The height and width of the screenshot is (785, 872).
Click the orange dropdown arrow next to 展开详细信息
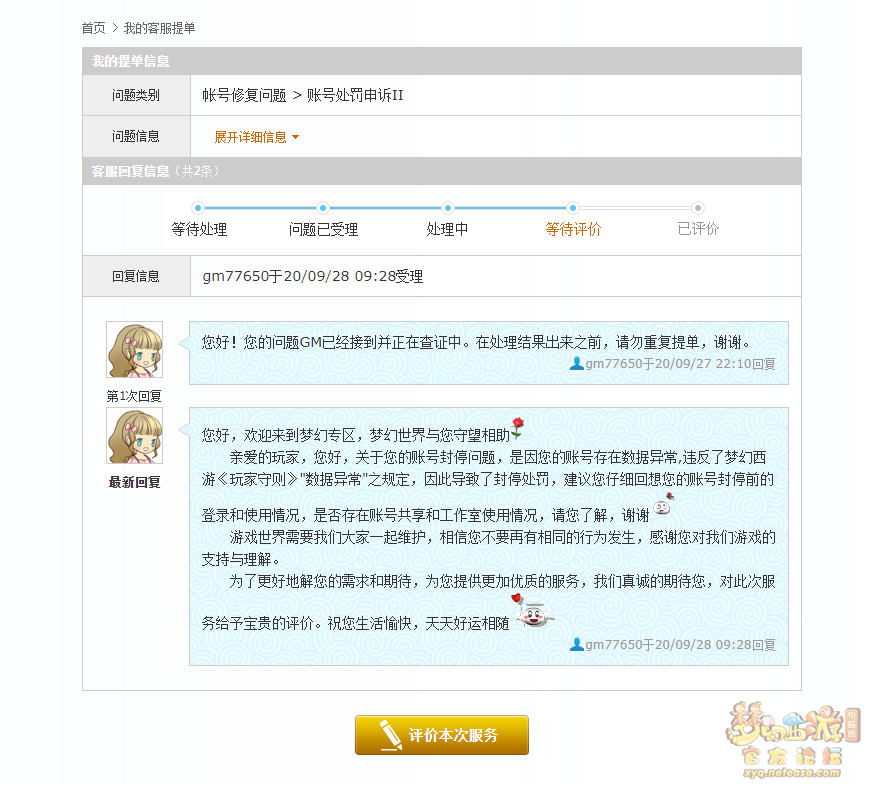(x=295, y=137)
